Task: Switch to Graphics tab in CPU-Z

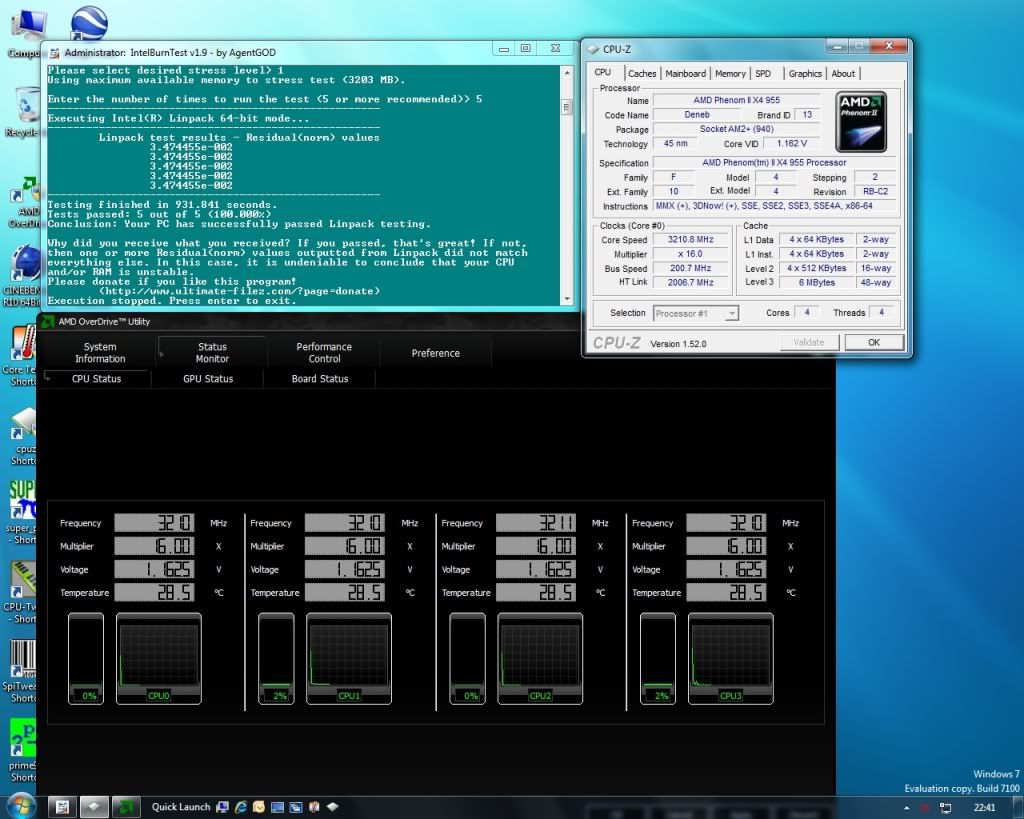Action: tap(805, 74)
